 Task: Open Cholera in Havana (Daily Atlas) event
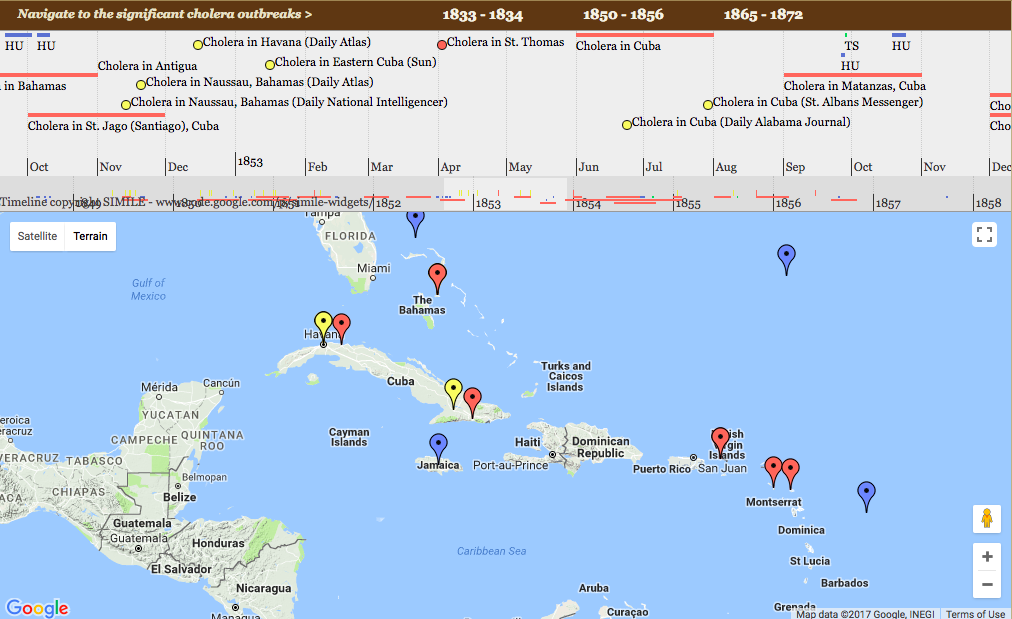(286, 43)
